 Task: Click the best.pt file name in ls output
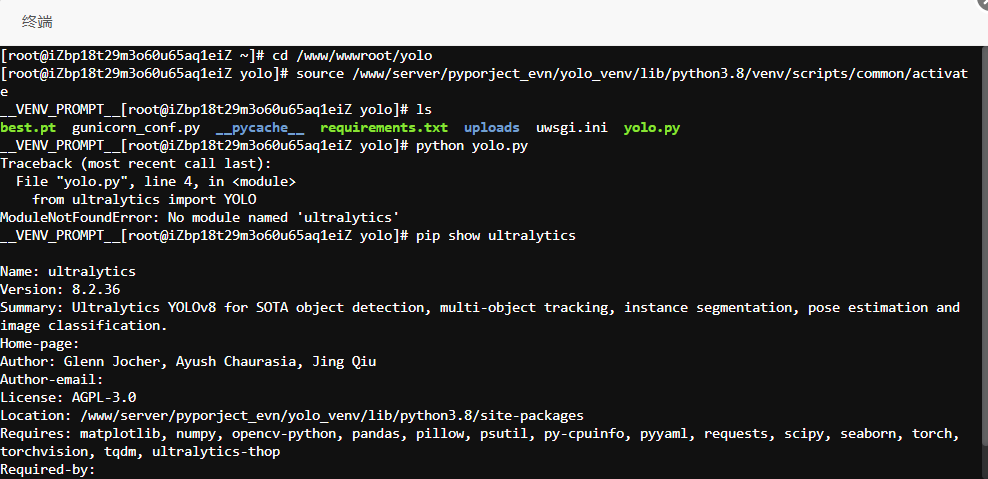point(28,128)
